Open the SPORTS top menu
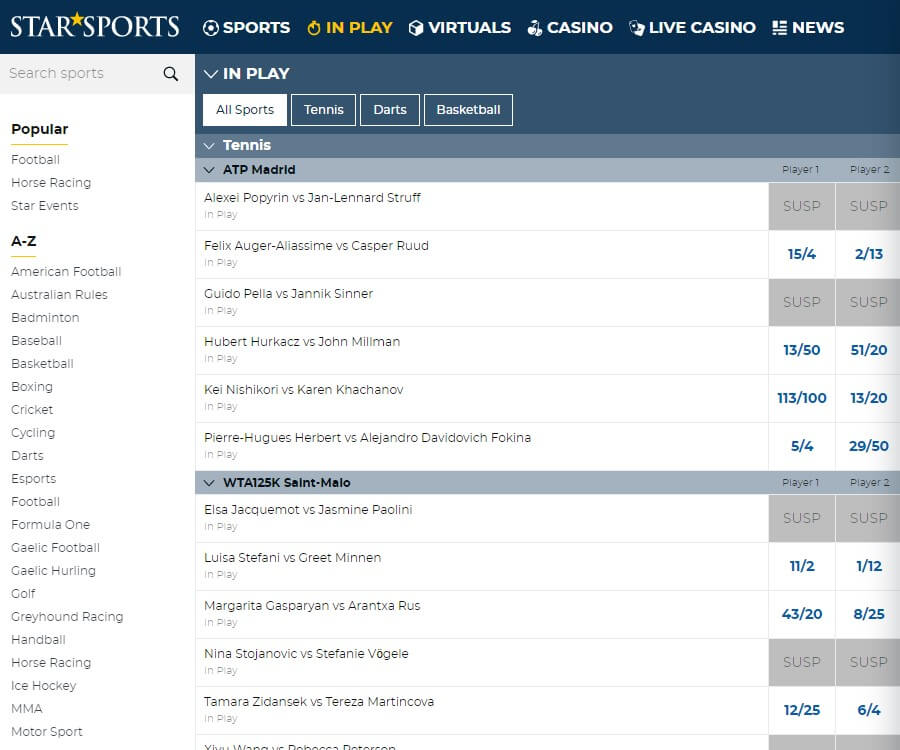900x750 pixels. click(x=246, y=28)
